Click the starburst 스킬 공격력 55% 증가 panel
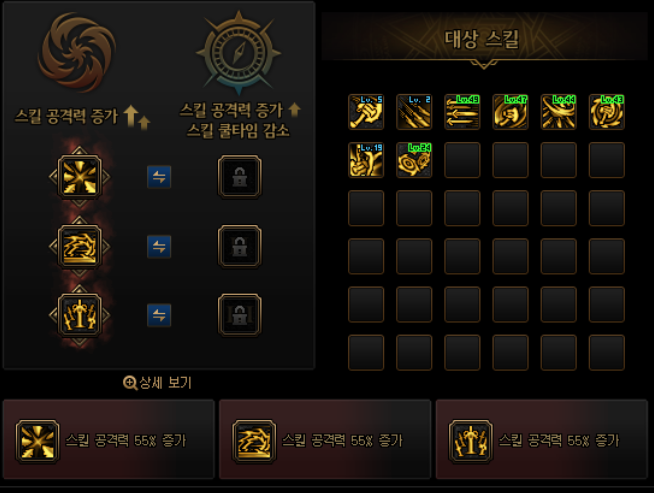This screenshot has width=654, height=493. pyautogui.click(x=108, y=439)
